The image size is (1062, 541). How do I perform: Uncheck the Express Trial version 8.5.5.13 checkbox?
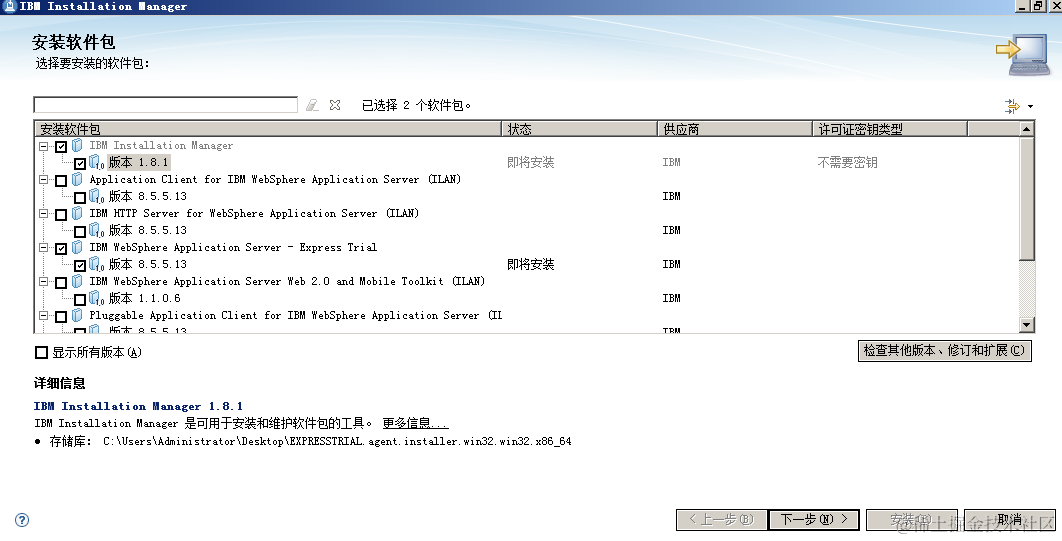(80, 265)
